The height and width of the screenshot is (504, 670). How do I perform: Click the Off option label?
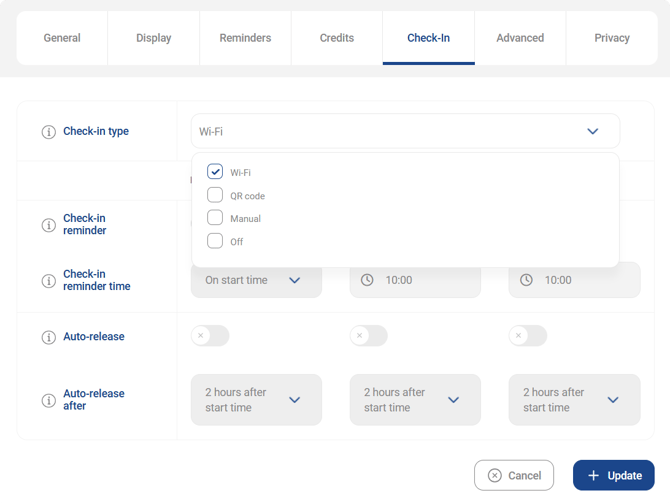click(x=237, y=242)
